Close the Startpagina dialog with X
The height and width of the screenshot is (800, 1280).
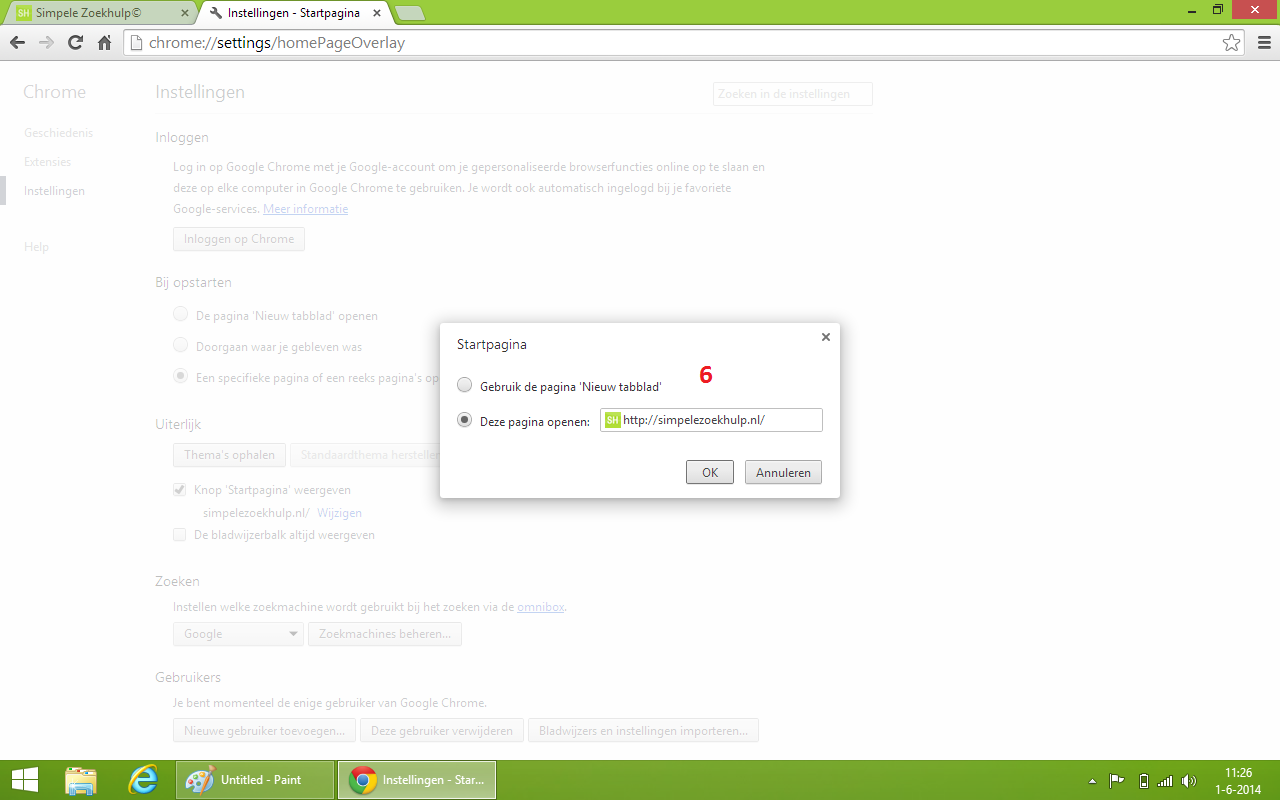pos(825,338)
